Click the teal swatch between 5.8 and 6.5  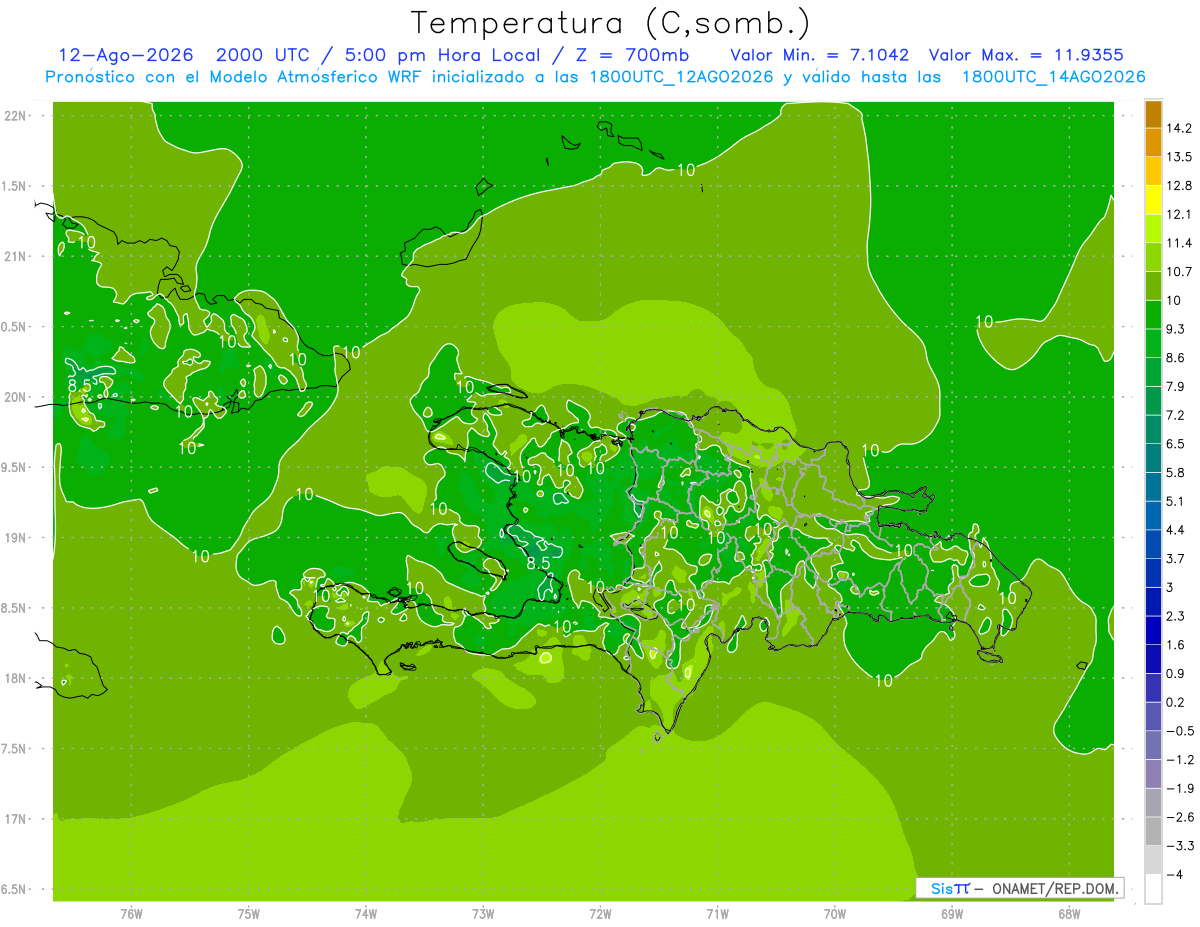(x=1153, y=458)
